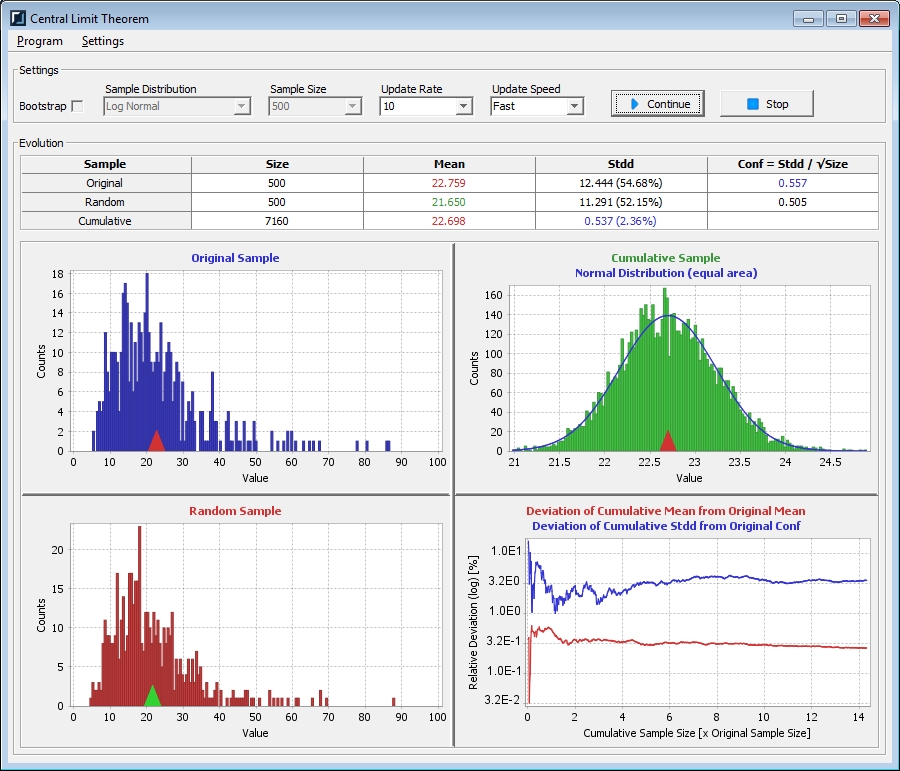
Task: Click the Cumulative row label
Action: (x=104, y=221)
